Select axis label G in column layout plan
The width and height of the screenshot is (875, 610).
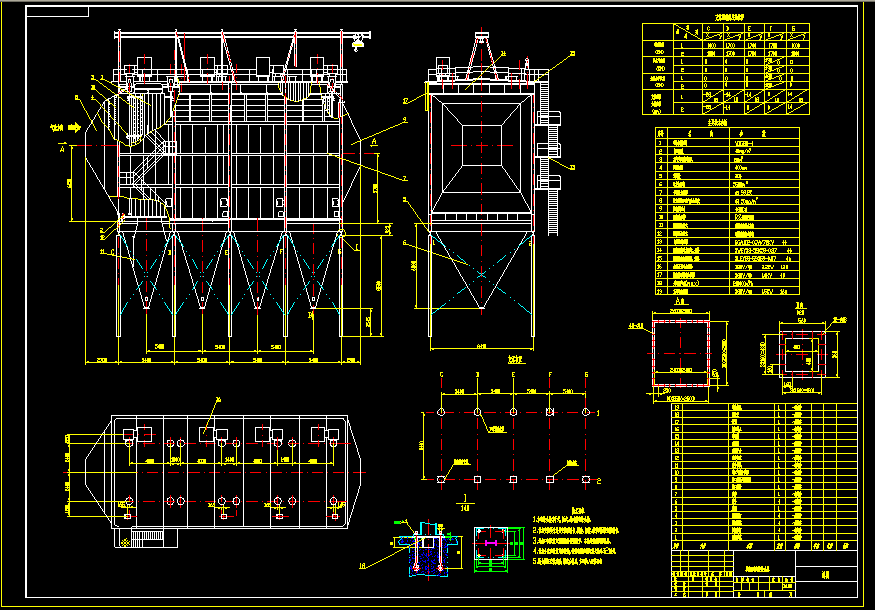[x=586, y=375]
